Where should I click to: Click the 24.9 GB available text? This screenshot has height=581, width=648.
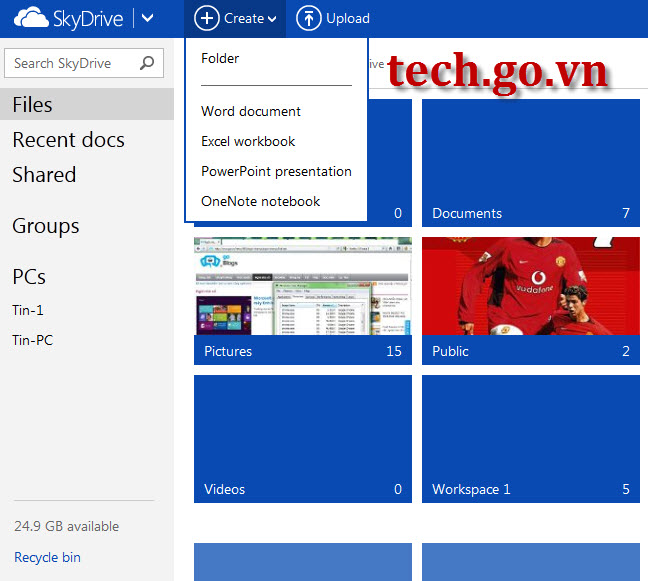click(x=67, y=526)
